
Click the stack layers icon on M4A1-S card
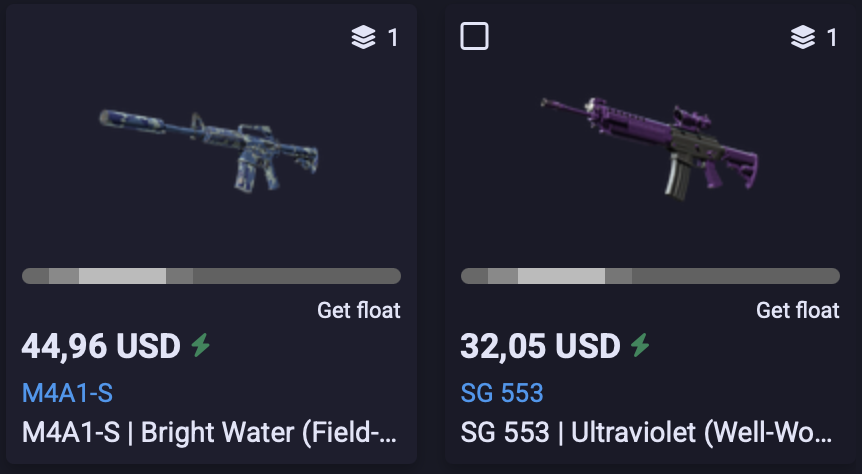[x=363, y=37]
